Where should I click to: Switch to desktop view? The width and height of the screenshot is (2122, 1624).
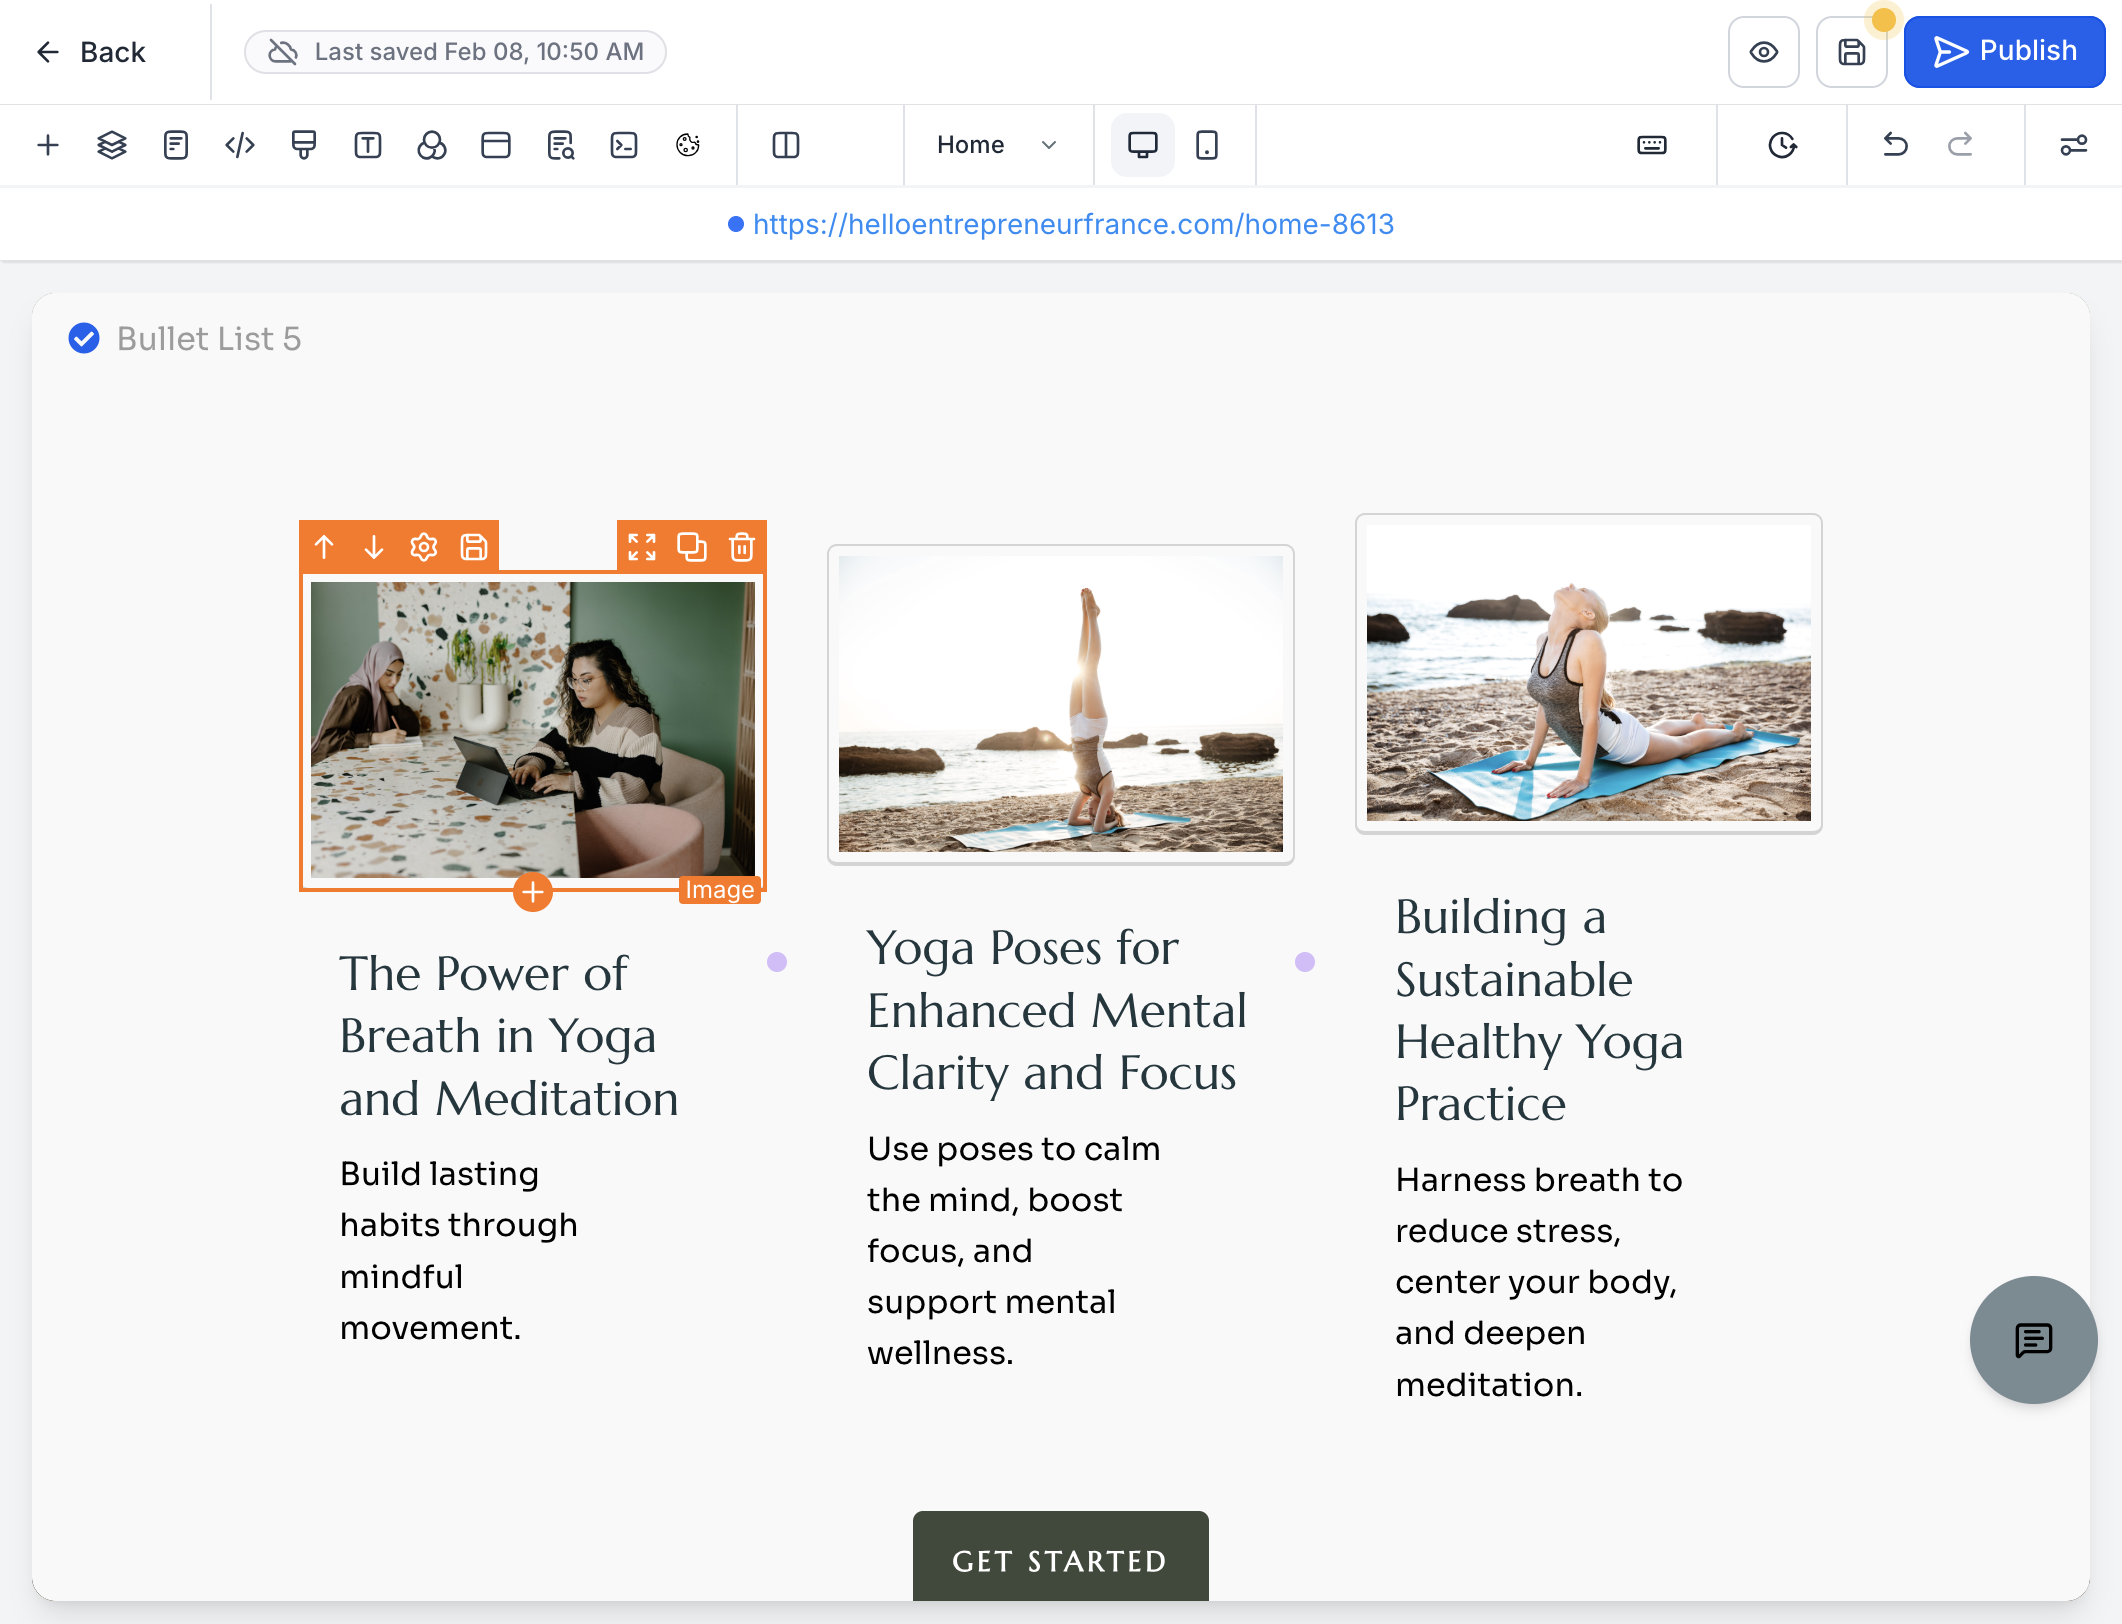[1143, 145]
